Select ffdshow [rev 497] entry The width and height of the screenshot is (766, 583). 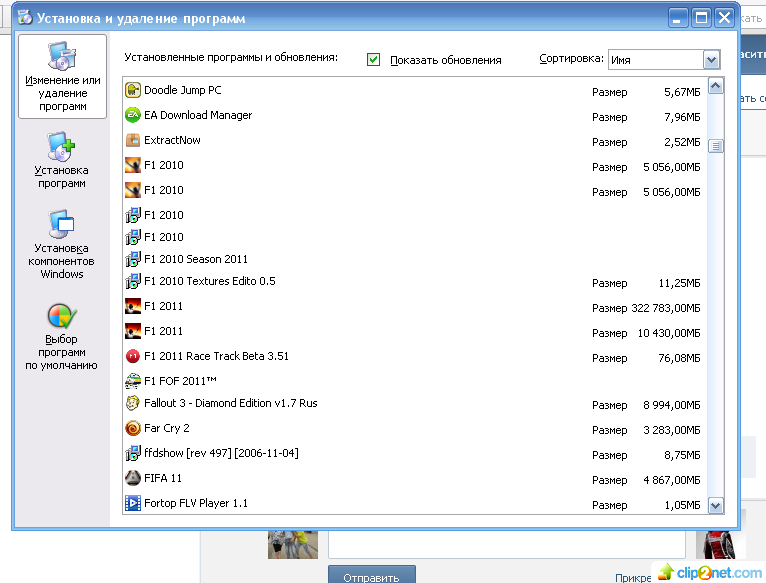(x=414, y=453)
